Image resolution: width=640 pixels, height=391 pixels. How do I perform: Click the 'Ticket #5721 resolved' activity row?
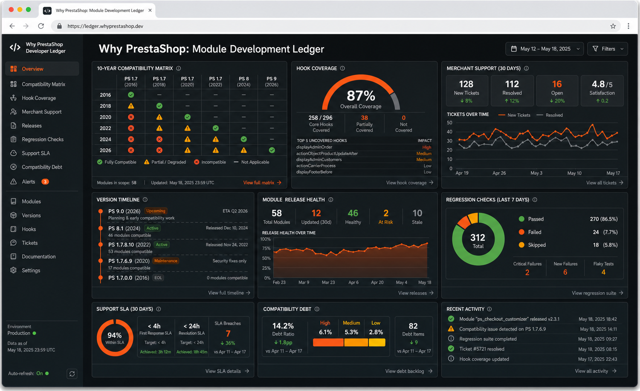[532, 349]
